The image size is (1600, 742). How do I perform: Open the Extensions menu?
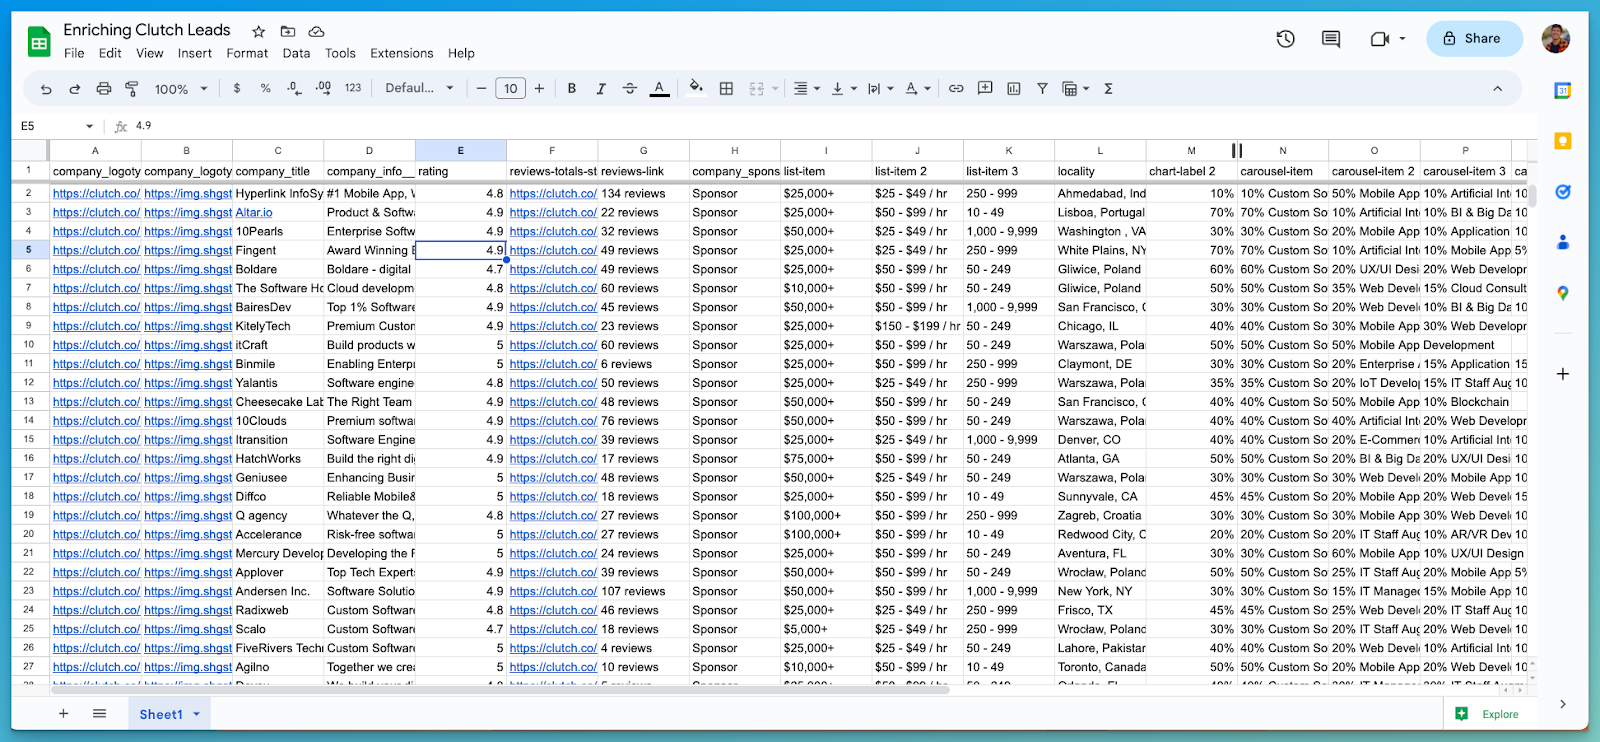(x=402, y=53)
